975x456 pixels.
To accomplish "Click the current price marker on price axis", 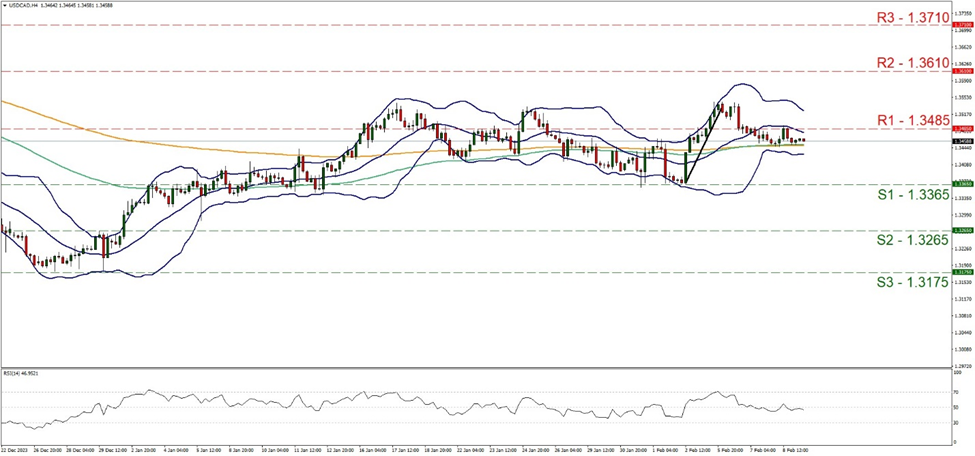I will (x=961, y=141).
